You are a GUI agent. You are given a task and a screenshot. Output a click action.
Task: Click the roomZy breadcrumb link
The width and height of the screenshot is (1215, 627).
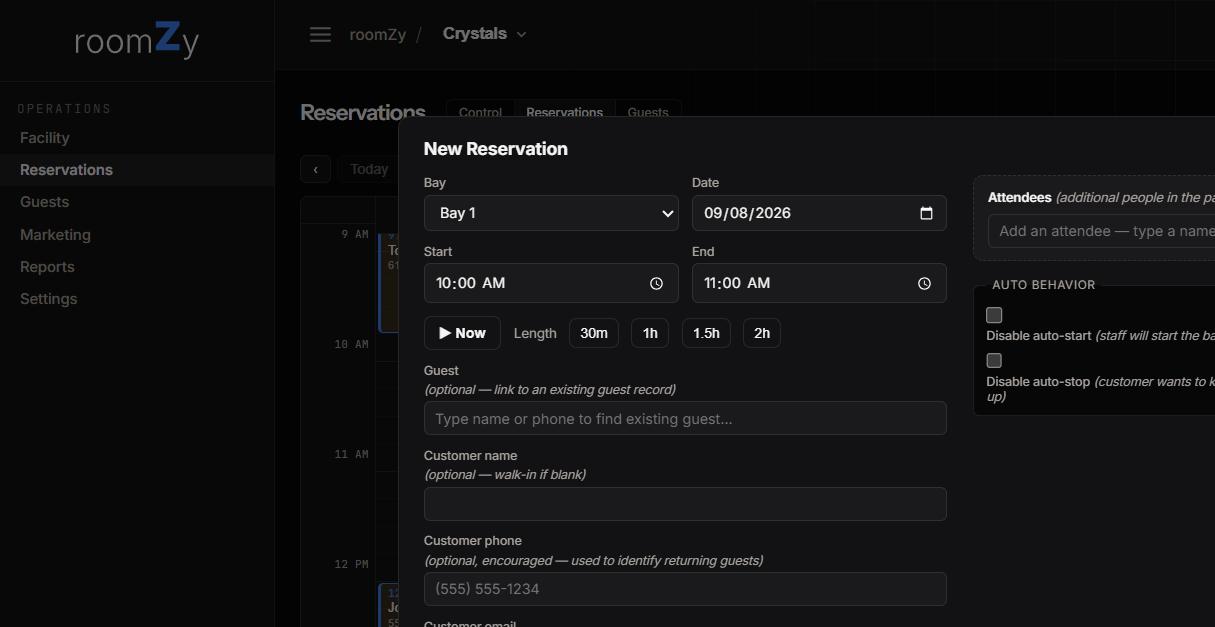point(377,34)
